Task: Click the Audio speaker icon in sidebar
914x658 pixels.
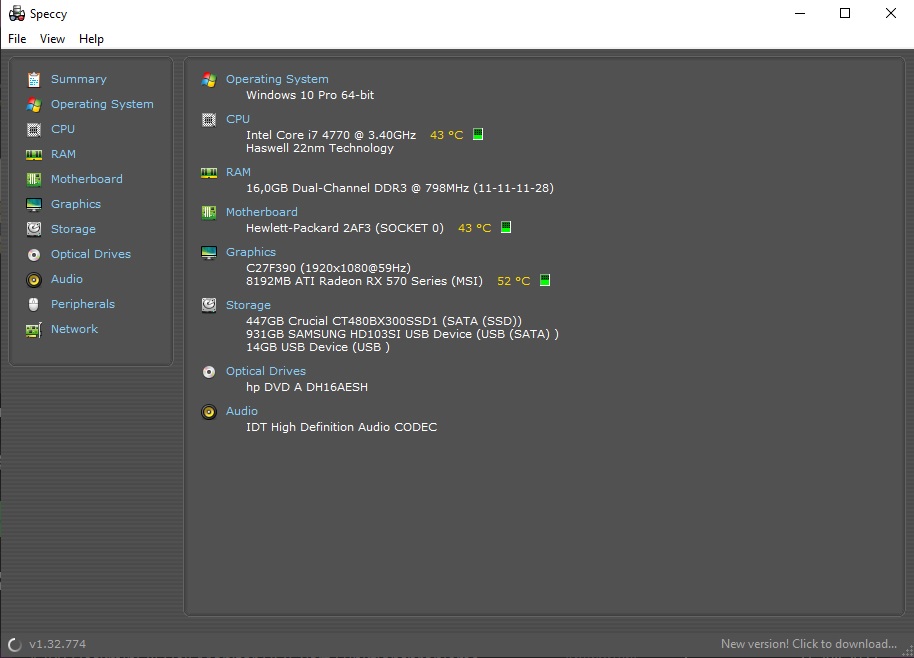Action: 34,280
